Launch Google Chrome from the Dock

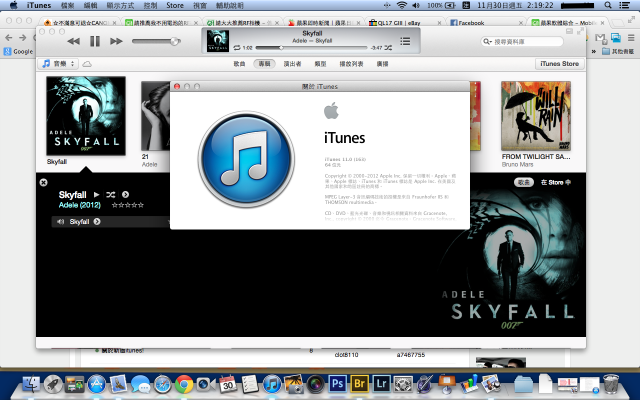point(184,384)
